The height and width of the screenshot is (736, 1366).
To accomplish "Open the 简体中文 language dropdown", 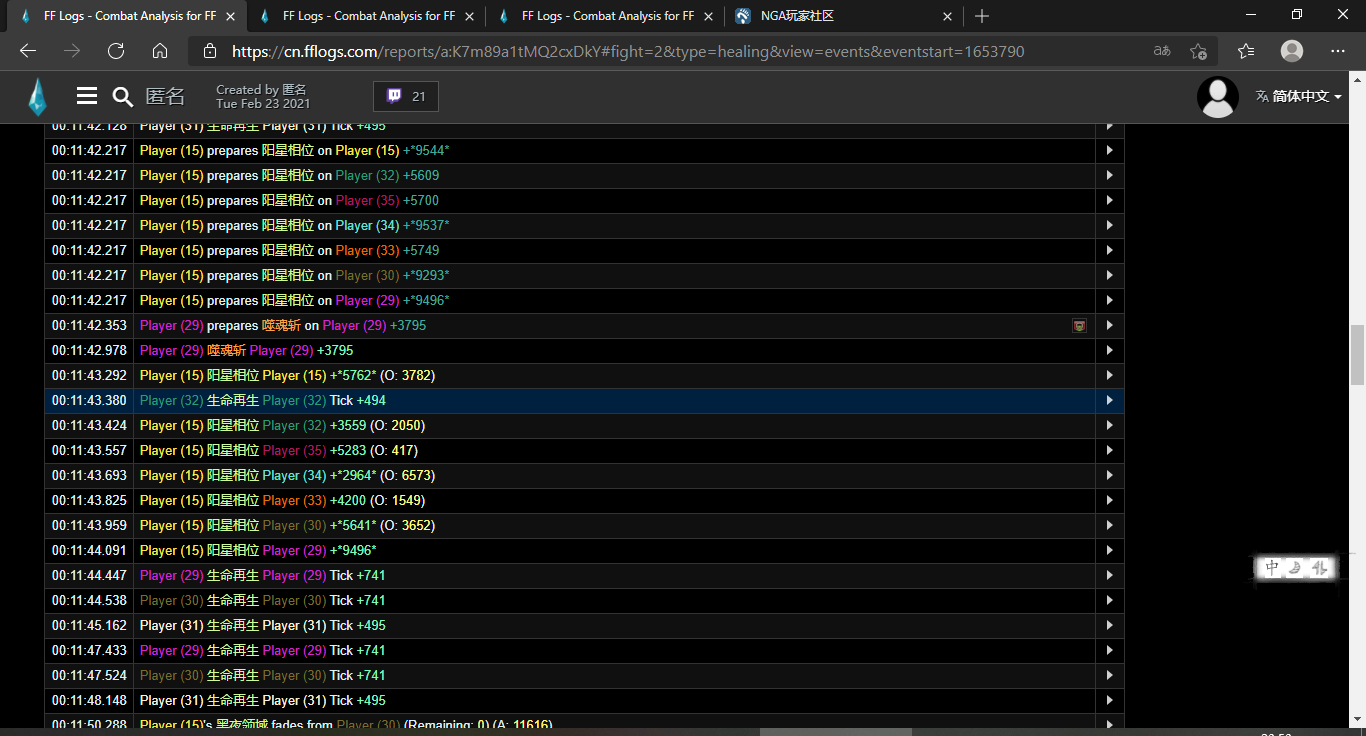I will coord(1298,96).
